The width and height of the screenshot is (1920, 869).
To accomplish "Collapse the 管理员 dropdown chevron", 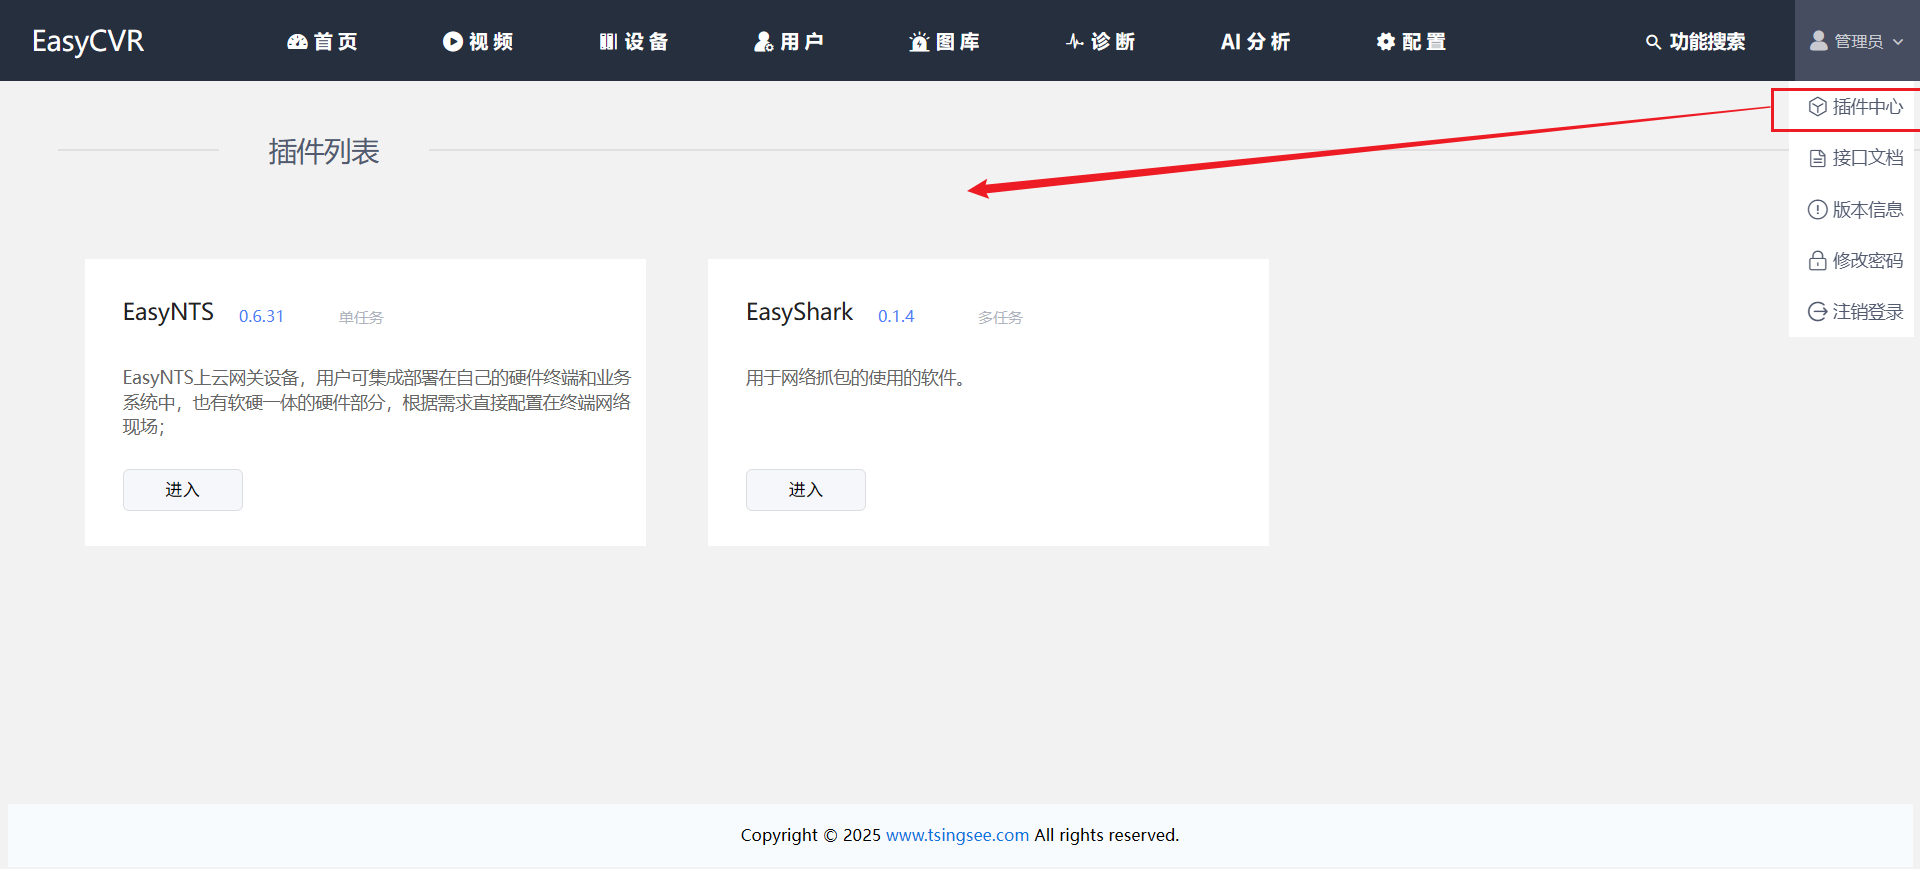I will click(x=1898, y=42).
